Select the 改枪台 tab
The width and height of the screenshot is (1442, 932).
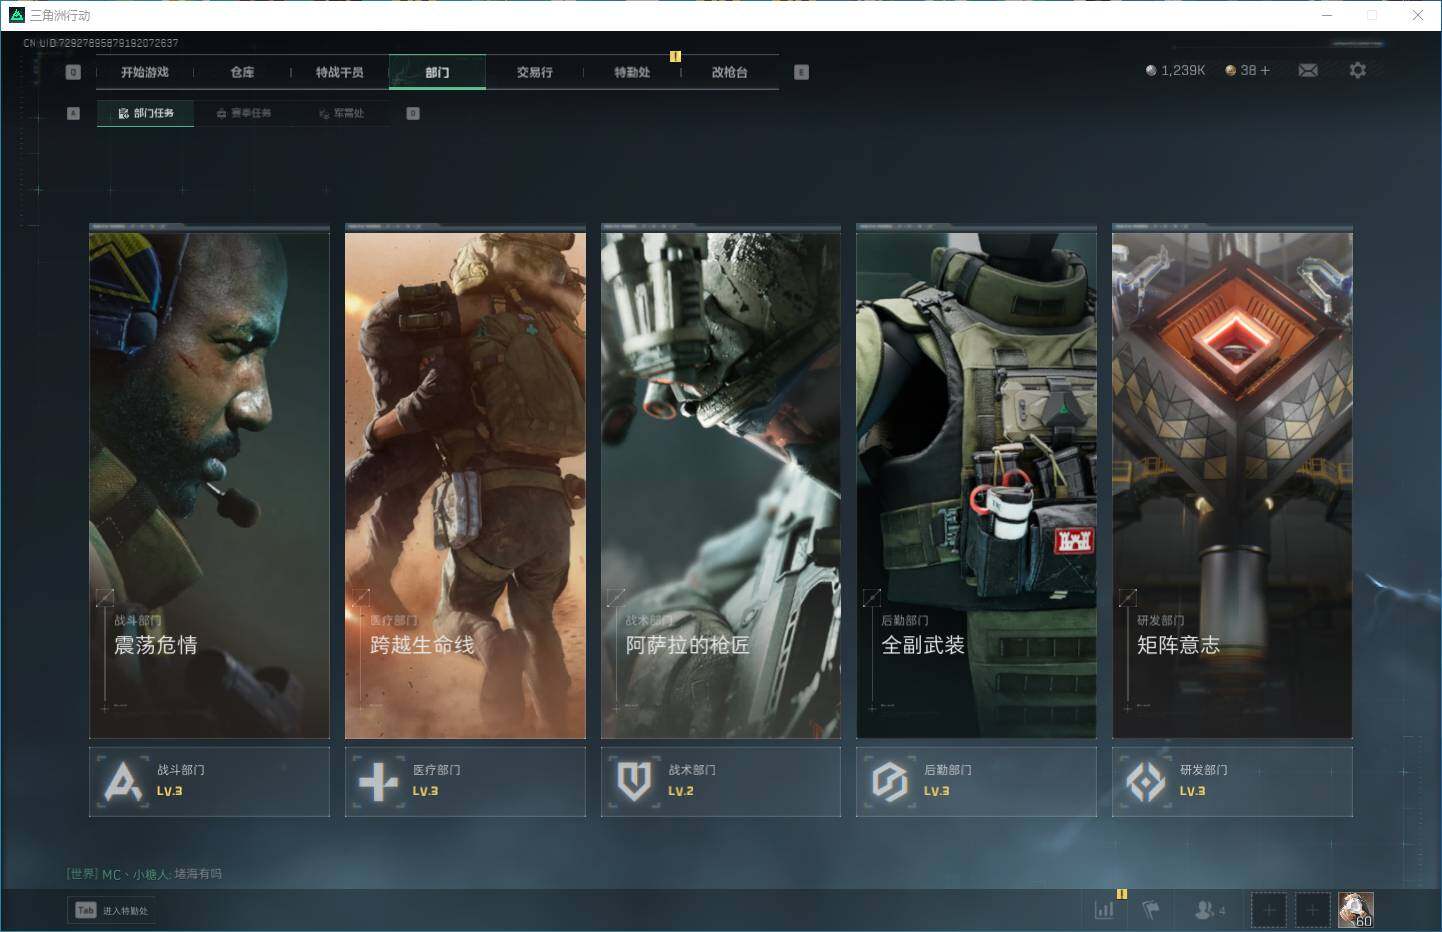[729, 72]
